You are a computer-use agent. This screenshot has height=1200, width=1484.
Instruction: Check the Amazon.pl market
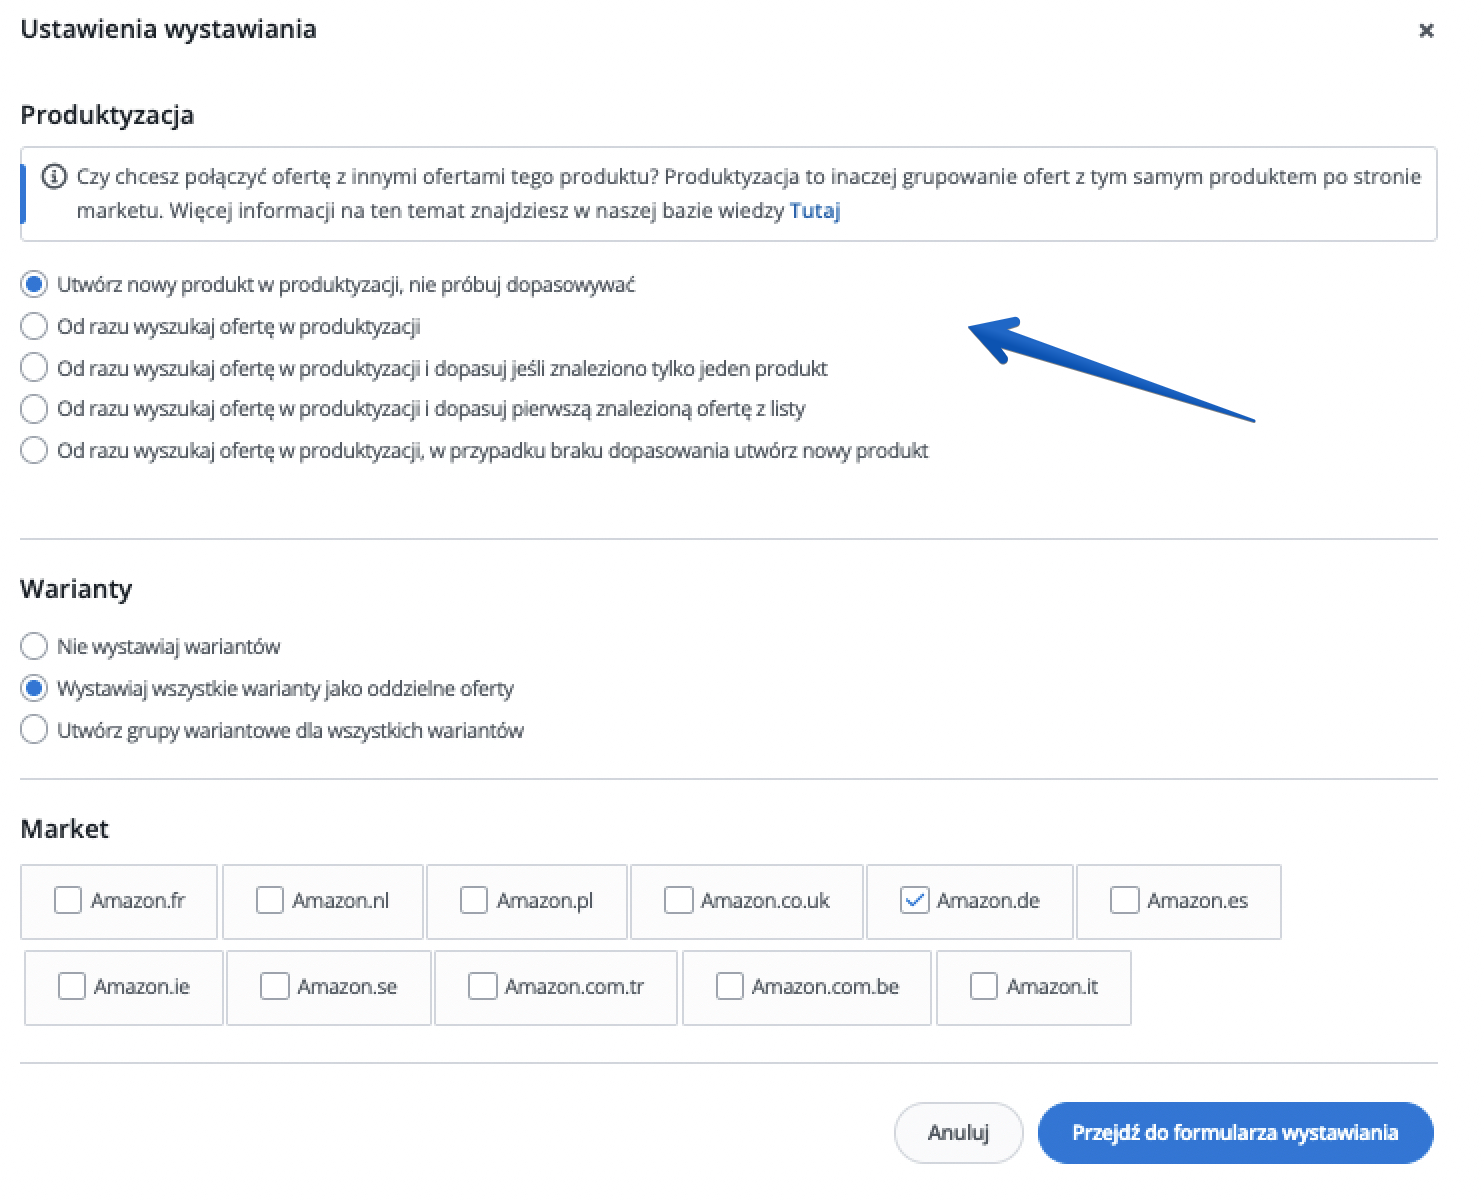point(474,901)
